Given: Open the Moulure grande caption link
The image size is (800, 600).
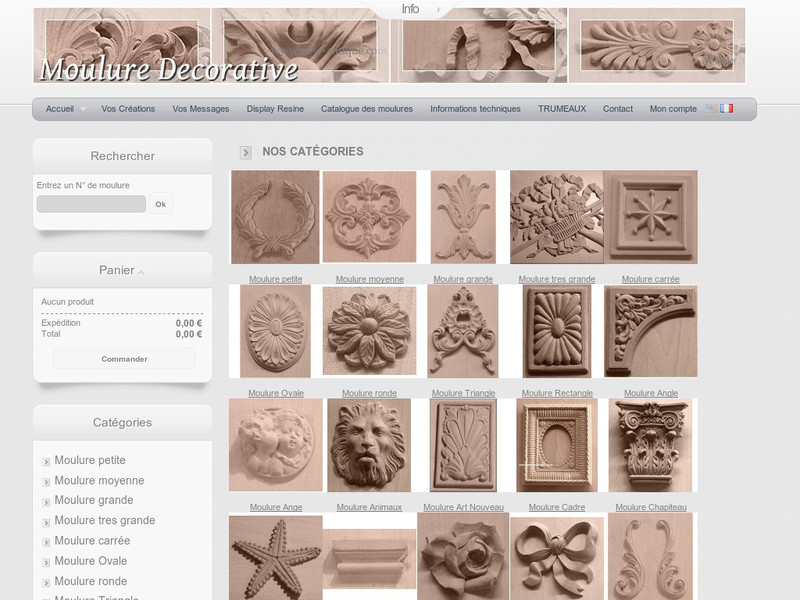Looking at the screenshot, I should (463, 279).
